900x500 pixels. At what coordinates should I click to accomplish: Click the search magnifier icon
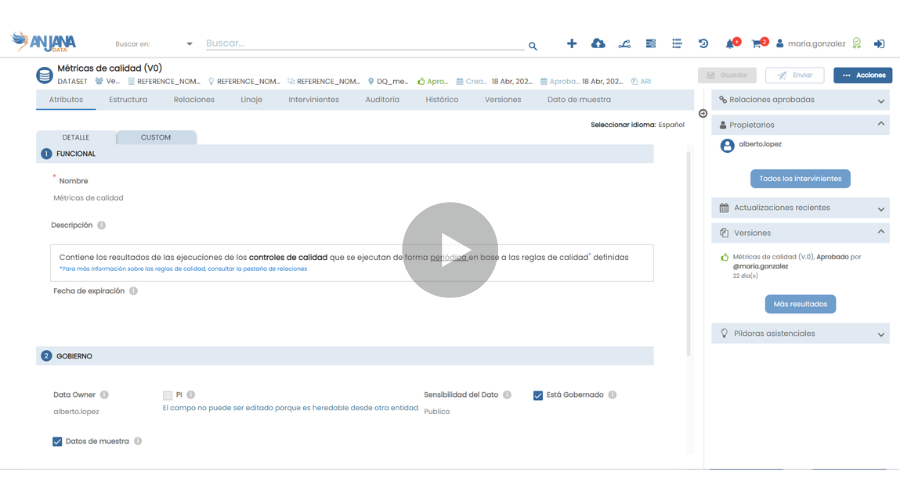point(533,46)
